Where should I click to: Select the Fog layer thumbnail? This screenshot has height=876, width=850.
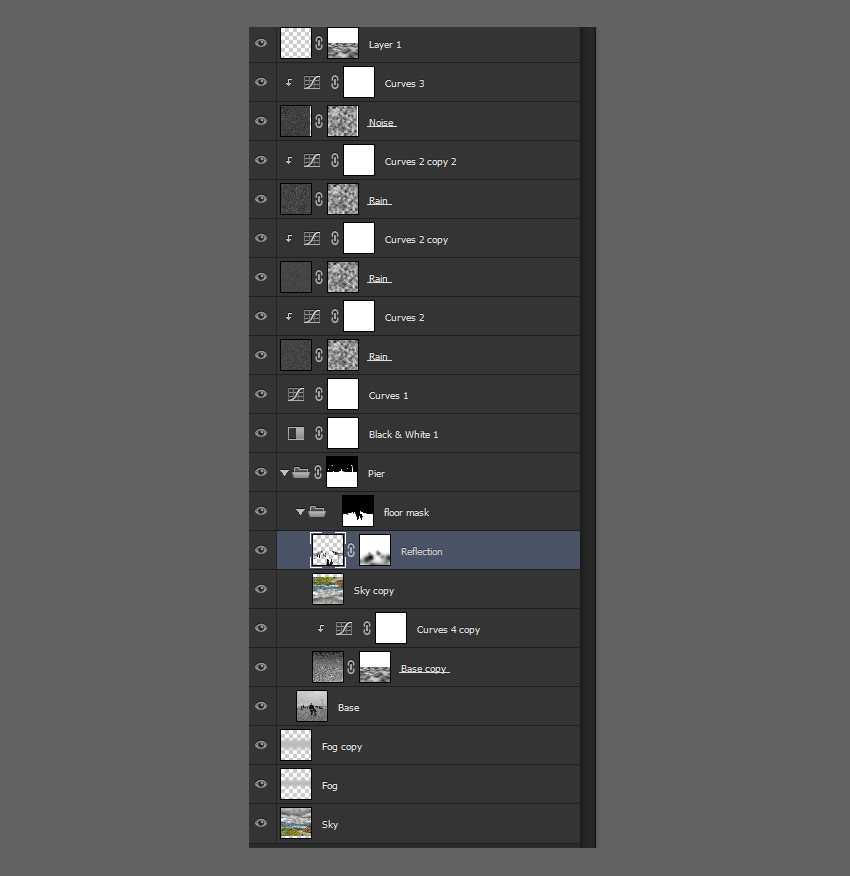[296, 784]
